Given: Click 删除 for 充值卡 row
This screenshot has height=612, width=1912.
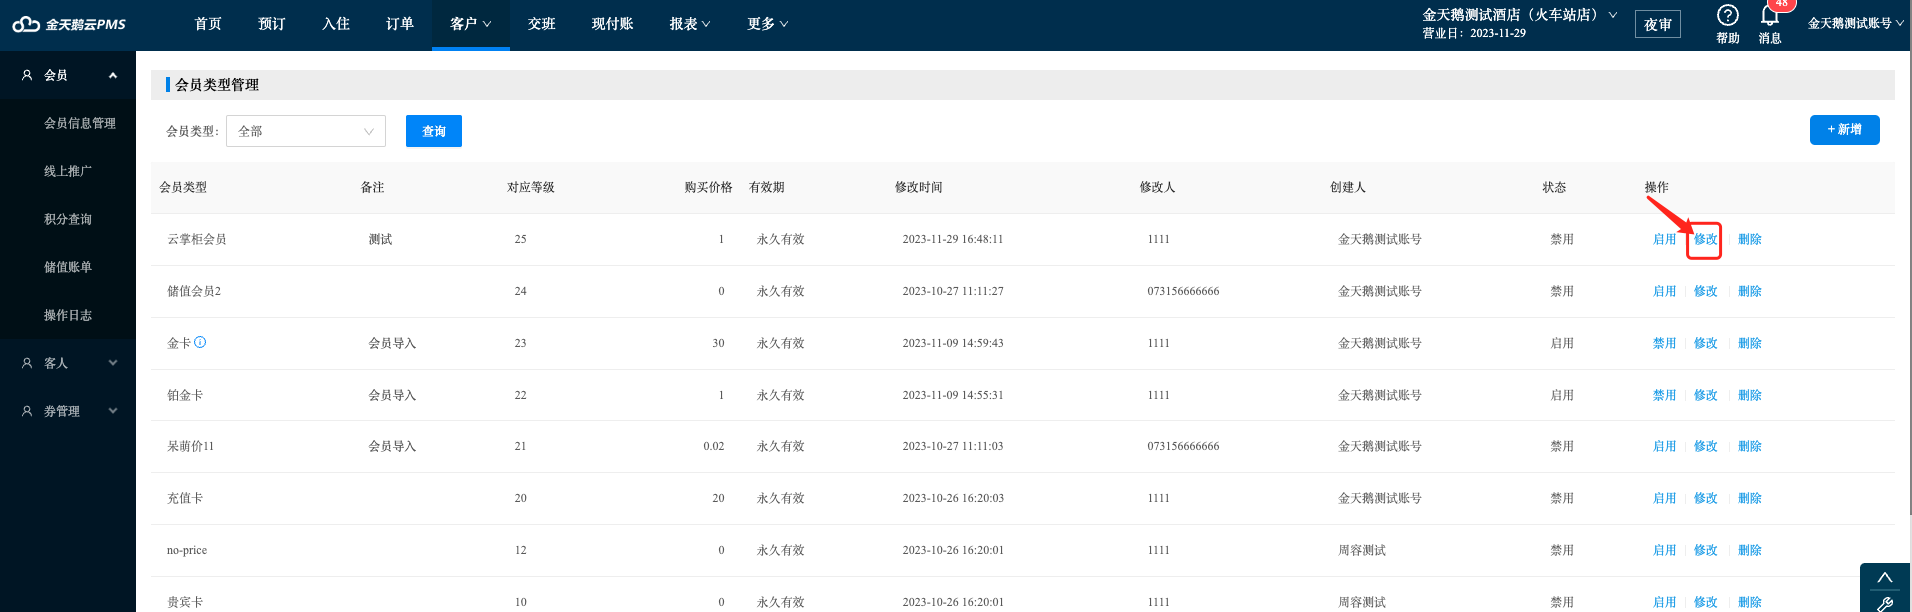Looking at the screenshot, I should pos(1749,498).
